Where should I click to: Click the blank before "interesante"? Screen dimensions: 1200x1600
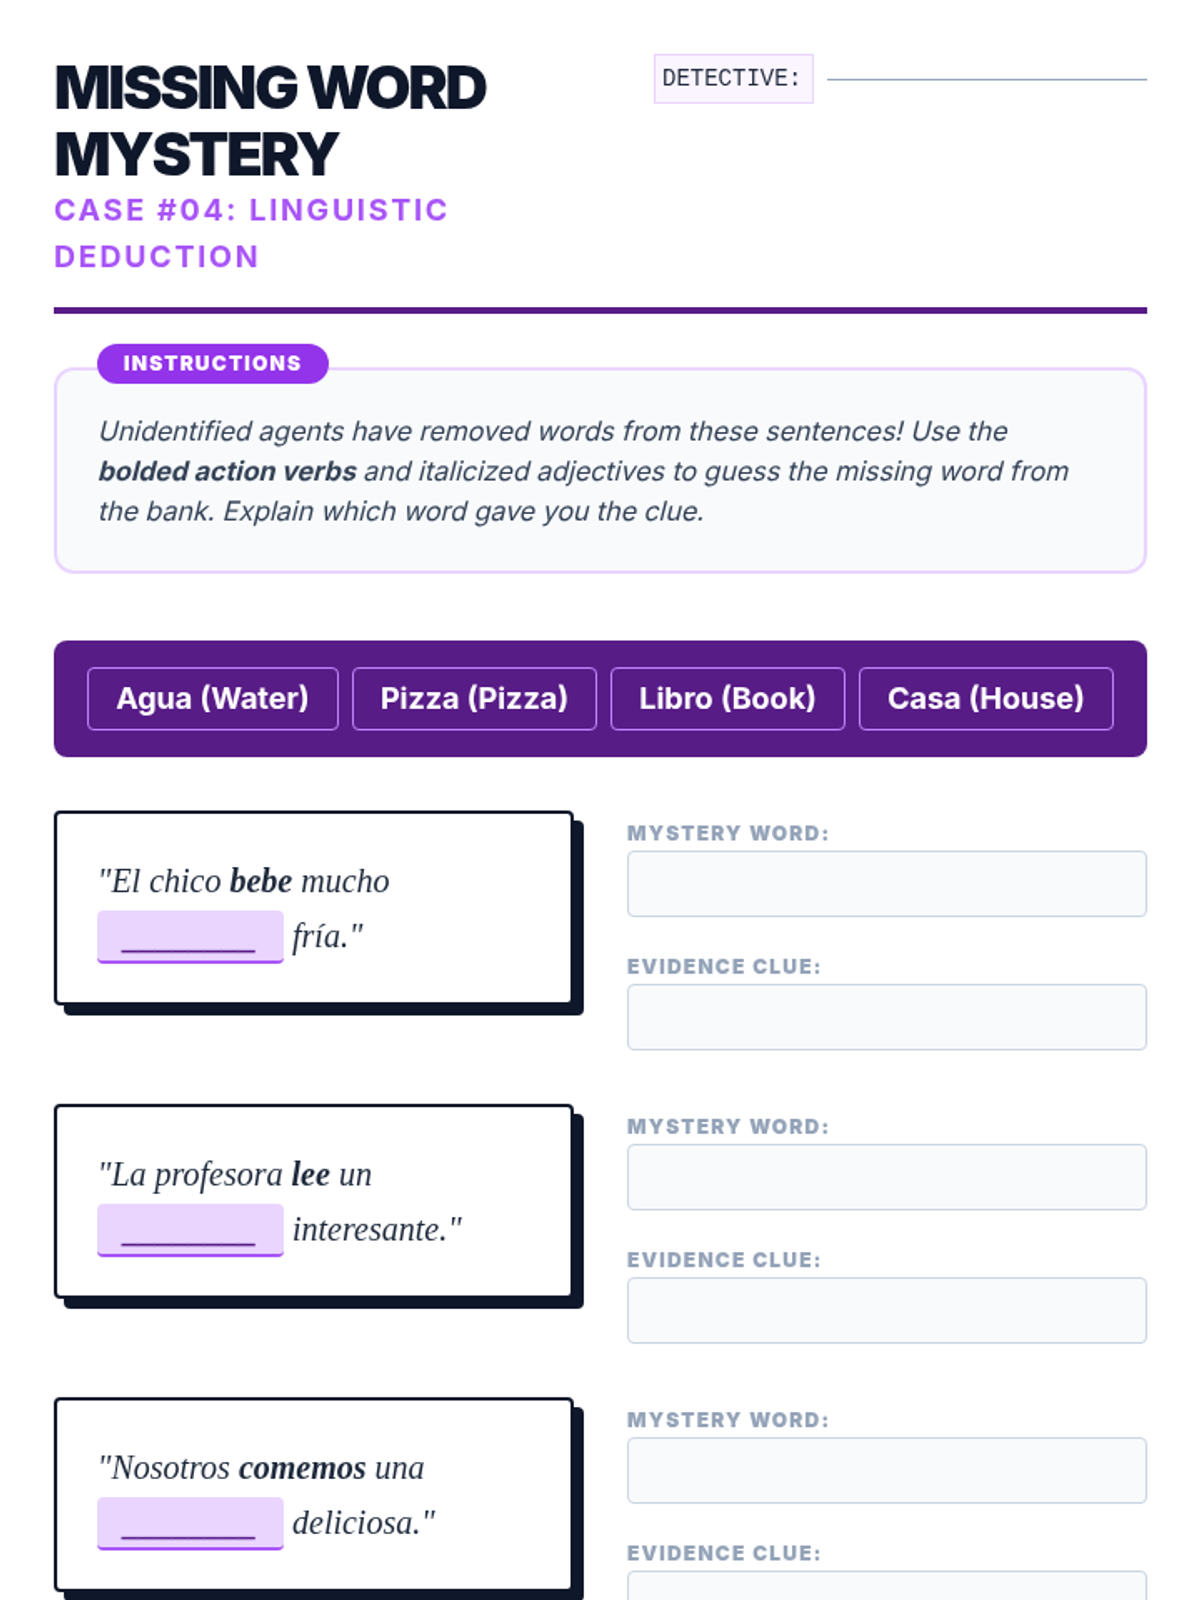pyautogui.click(x=190, y=1230)
